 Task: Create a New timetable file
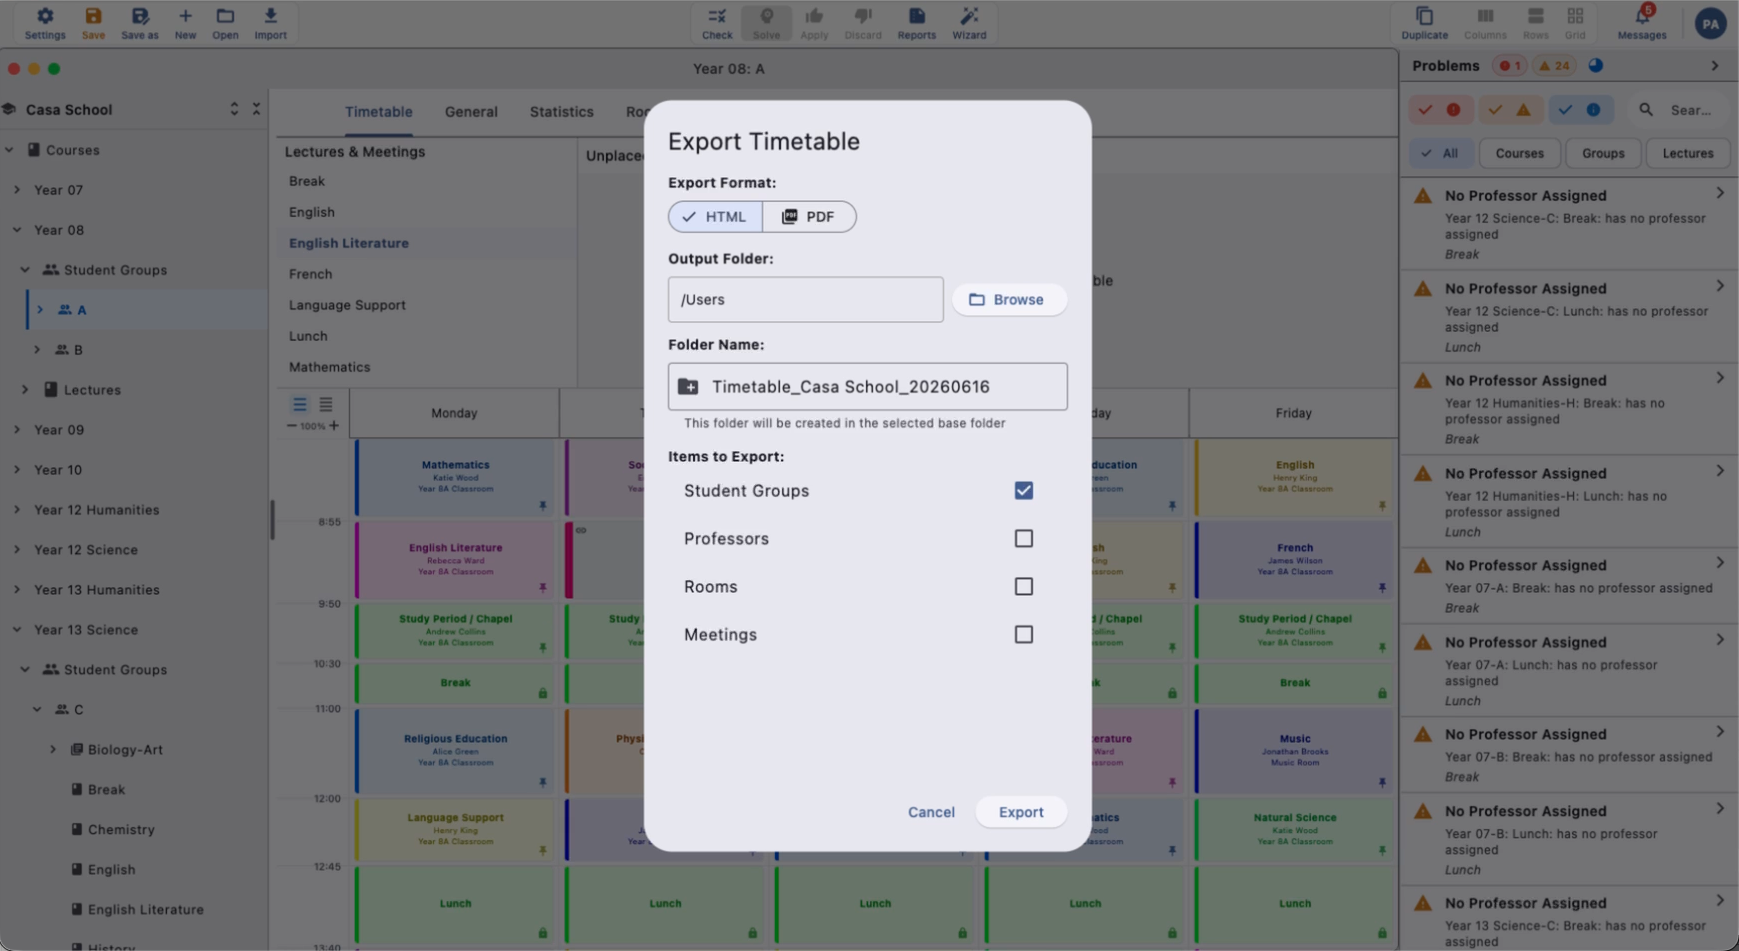[185, 23]
